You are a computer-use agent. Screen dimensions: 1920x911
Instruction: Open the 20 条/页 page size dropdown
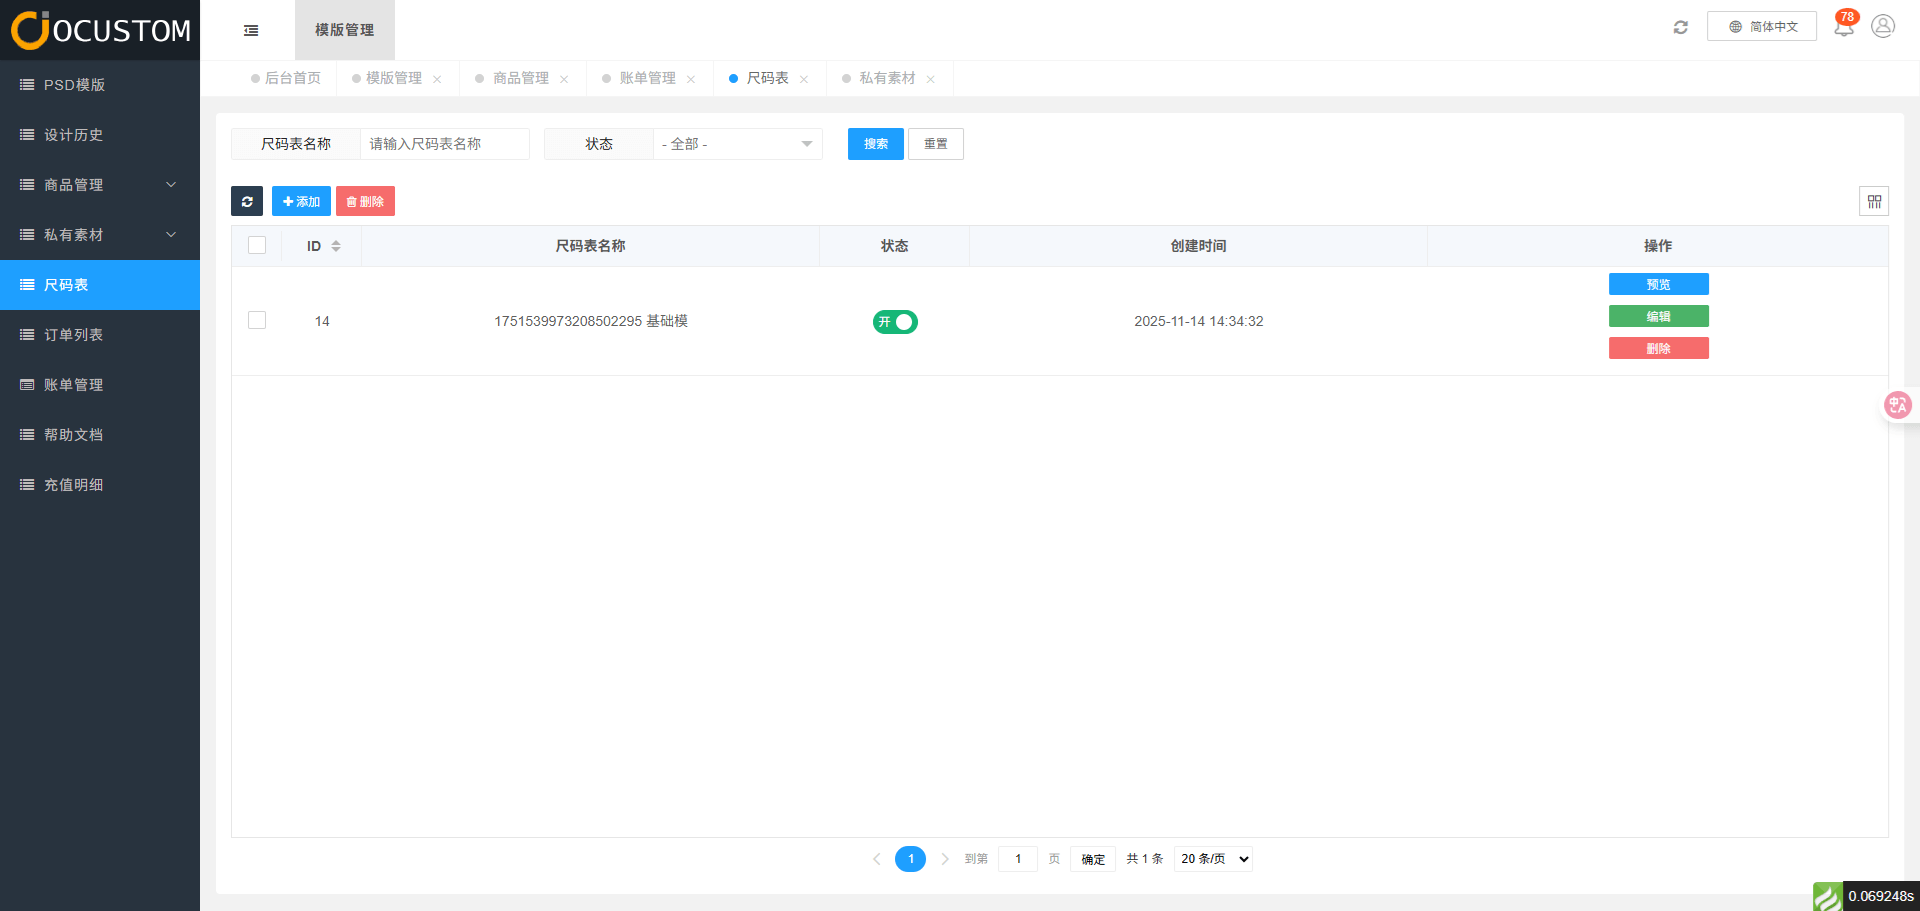tap(1213, 859)
